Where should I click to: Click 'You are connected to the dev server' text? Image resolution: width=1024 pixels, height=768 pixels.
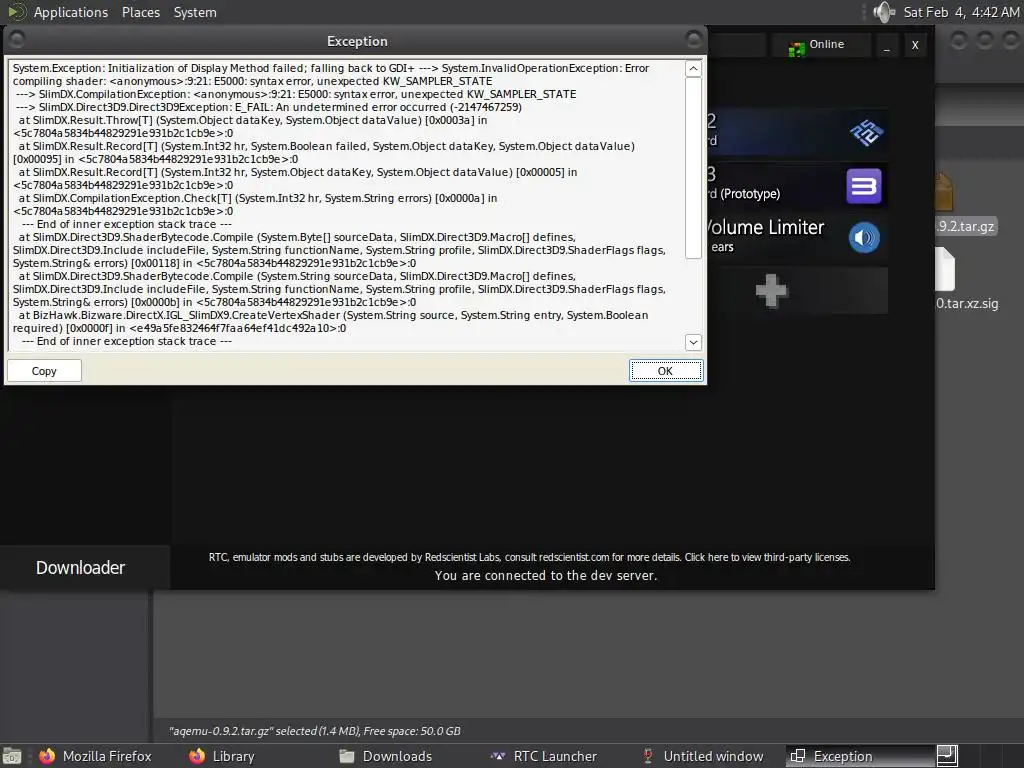(x=546, y=575)
